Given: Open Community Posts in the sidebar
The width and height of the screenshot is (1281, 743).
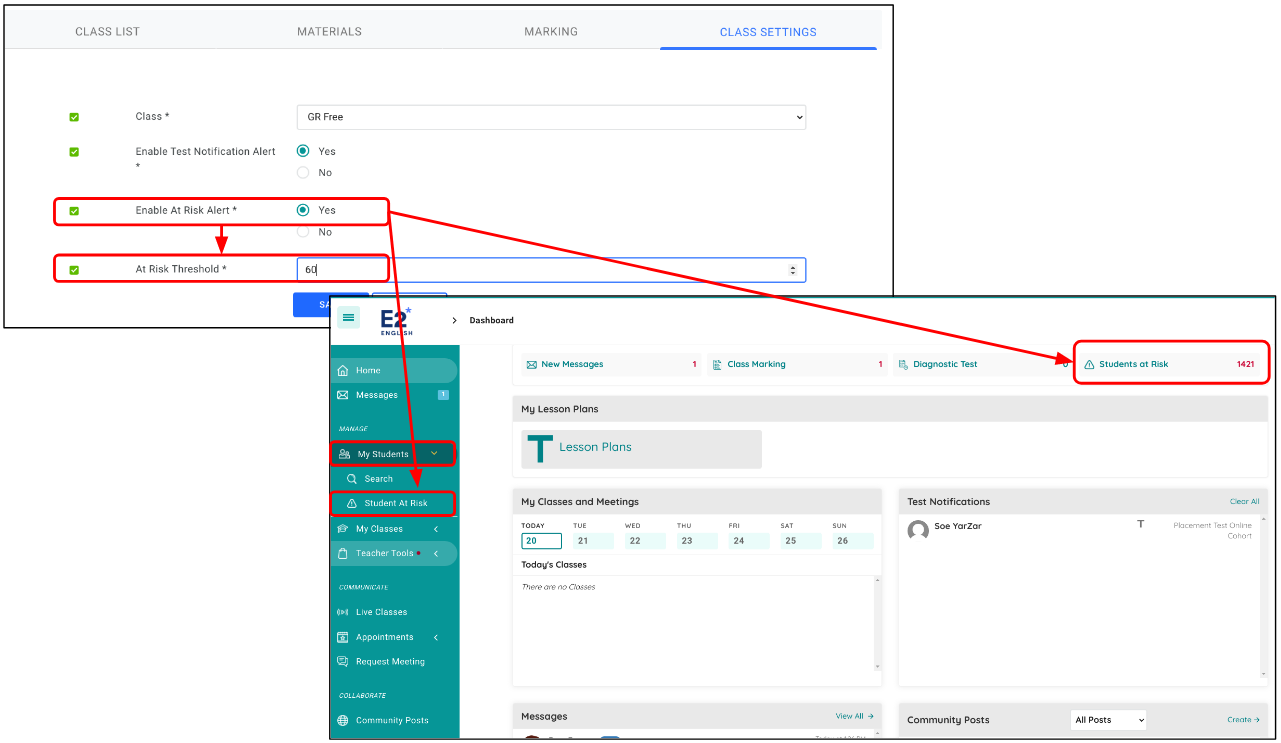Looking at the screenshot, I should pos(393,719).
